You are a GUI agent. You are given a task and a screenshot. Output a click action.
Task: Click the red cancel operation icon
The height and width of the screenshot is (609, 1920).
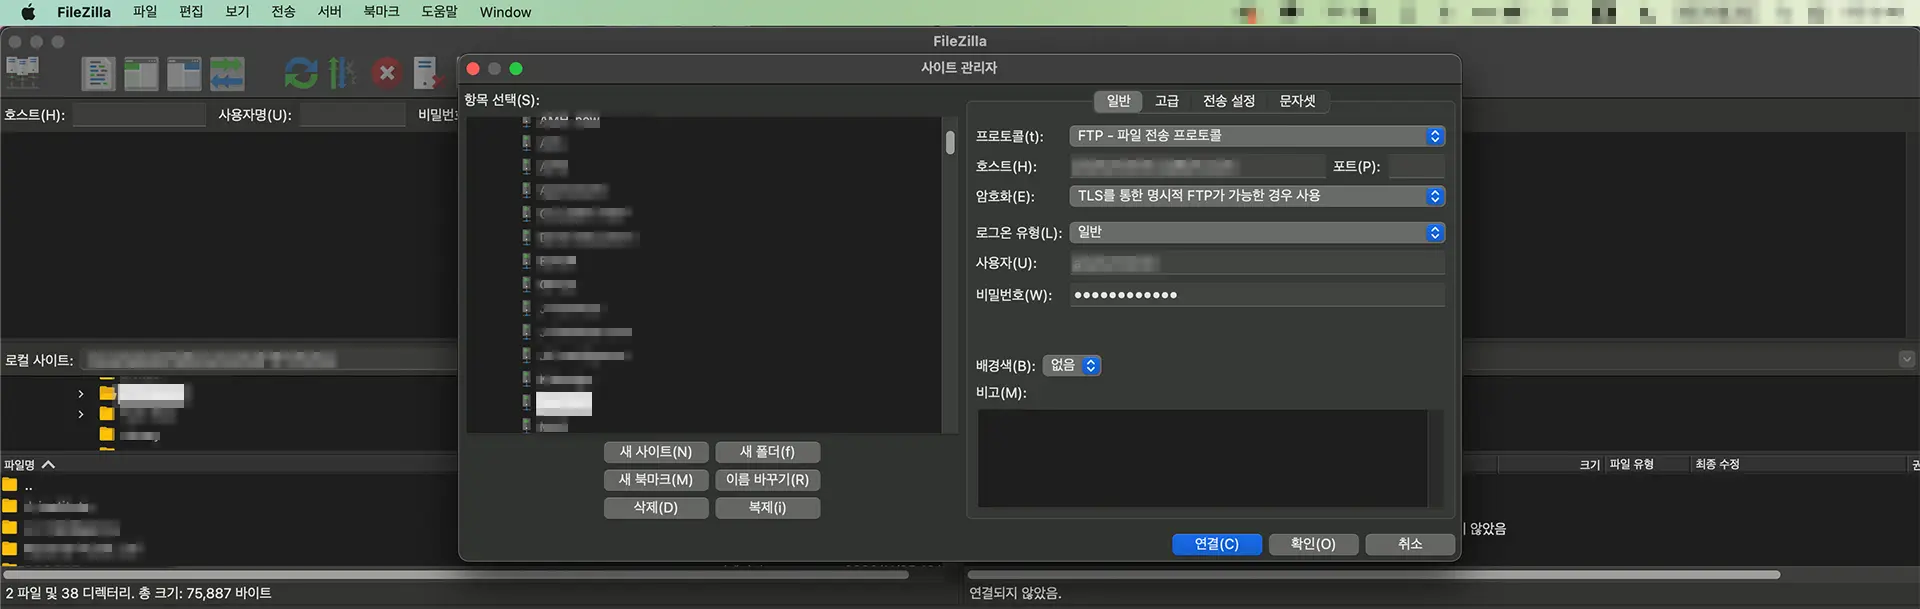click(x=387, y=73)
